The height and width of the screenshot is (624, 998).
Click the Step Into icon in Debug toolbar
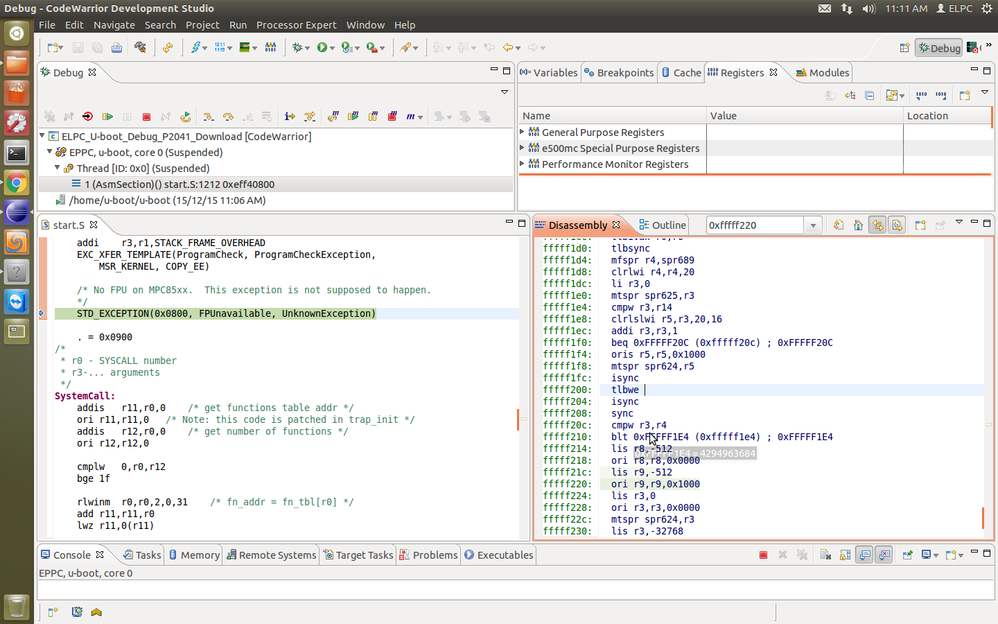point(208,117)
